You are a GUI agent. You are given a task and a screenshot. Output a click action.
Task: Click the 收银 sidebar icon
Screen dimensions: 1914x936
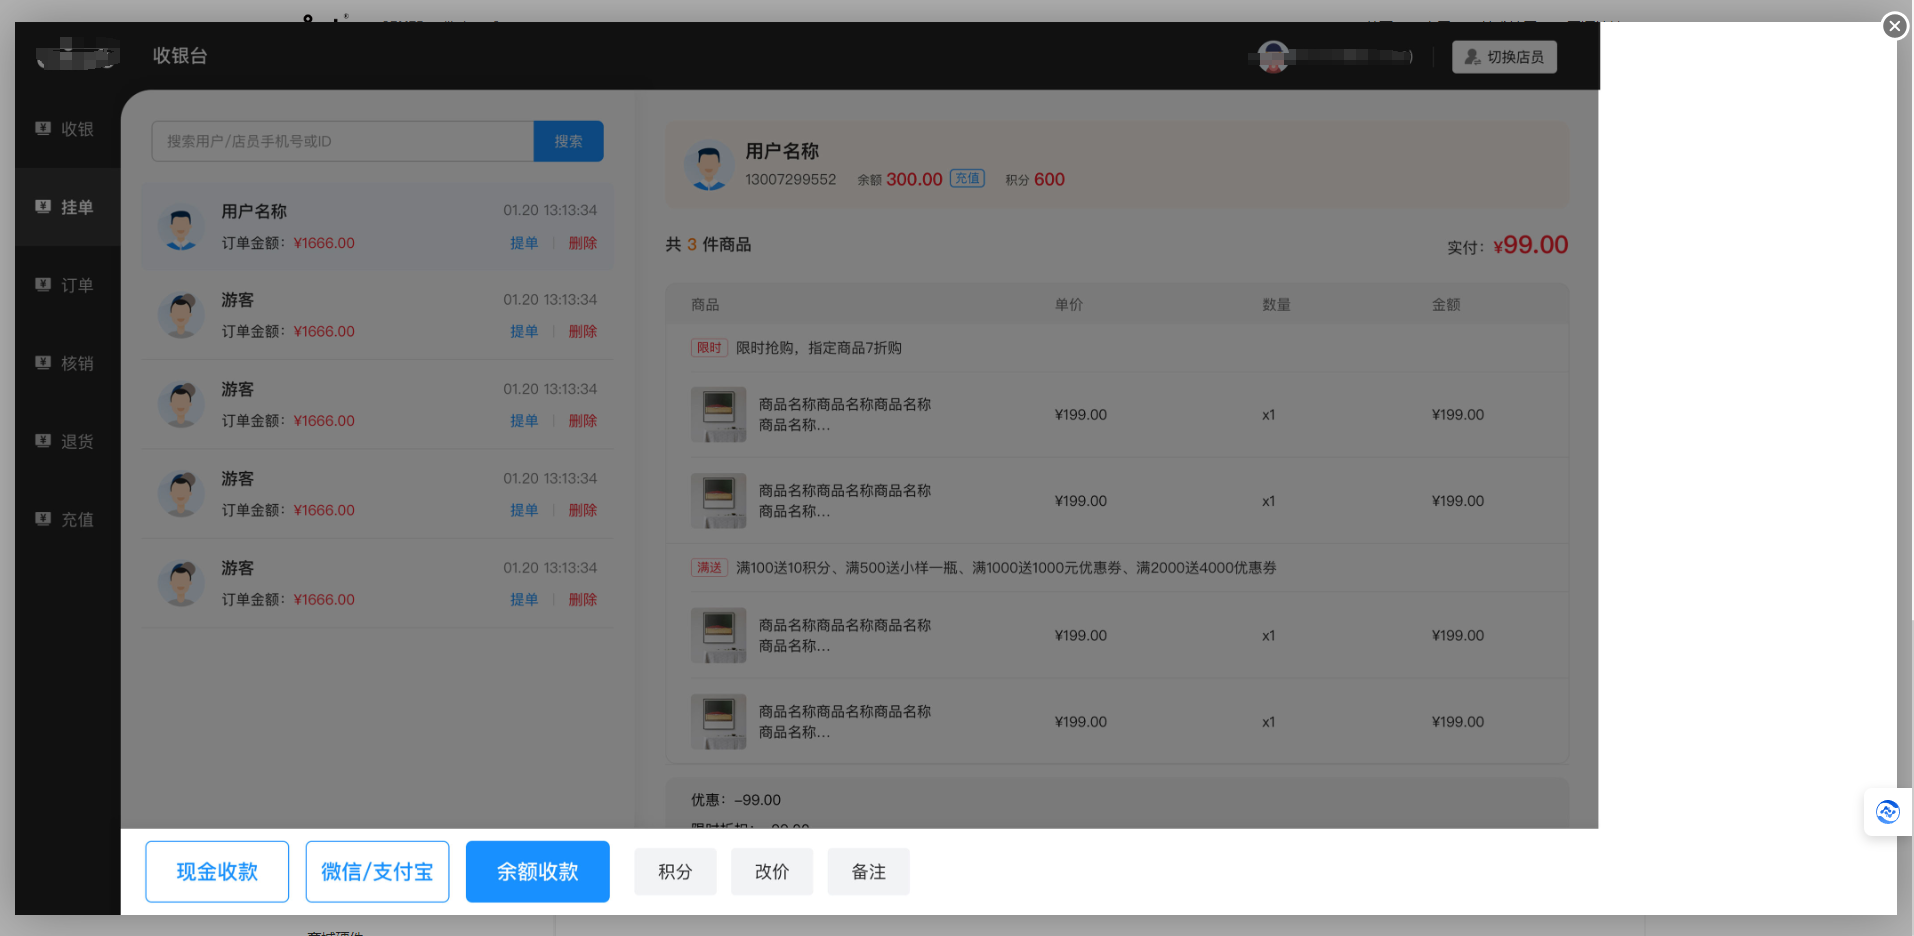point(43,129)
